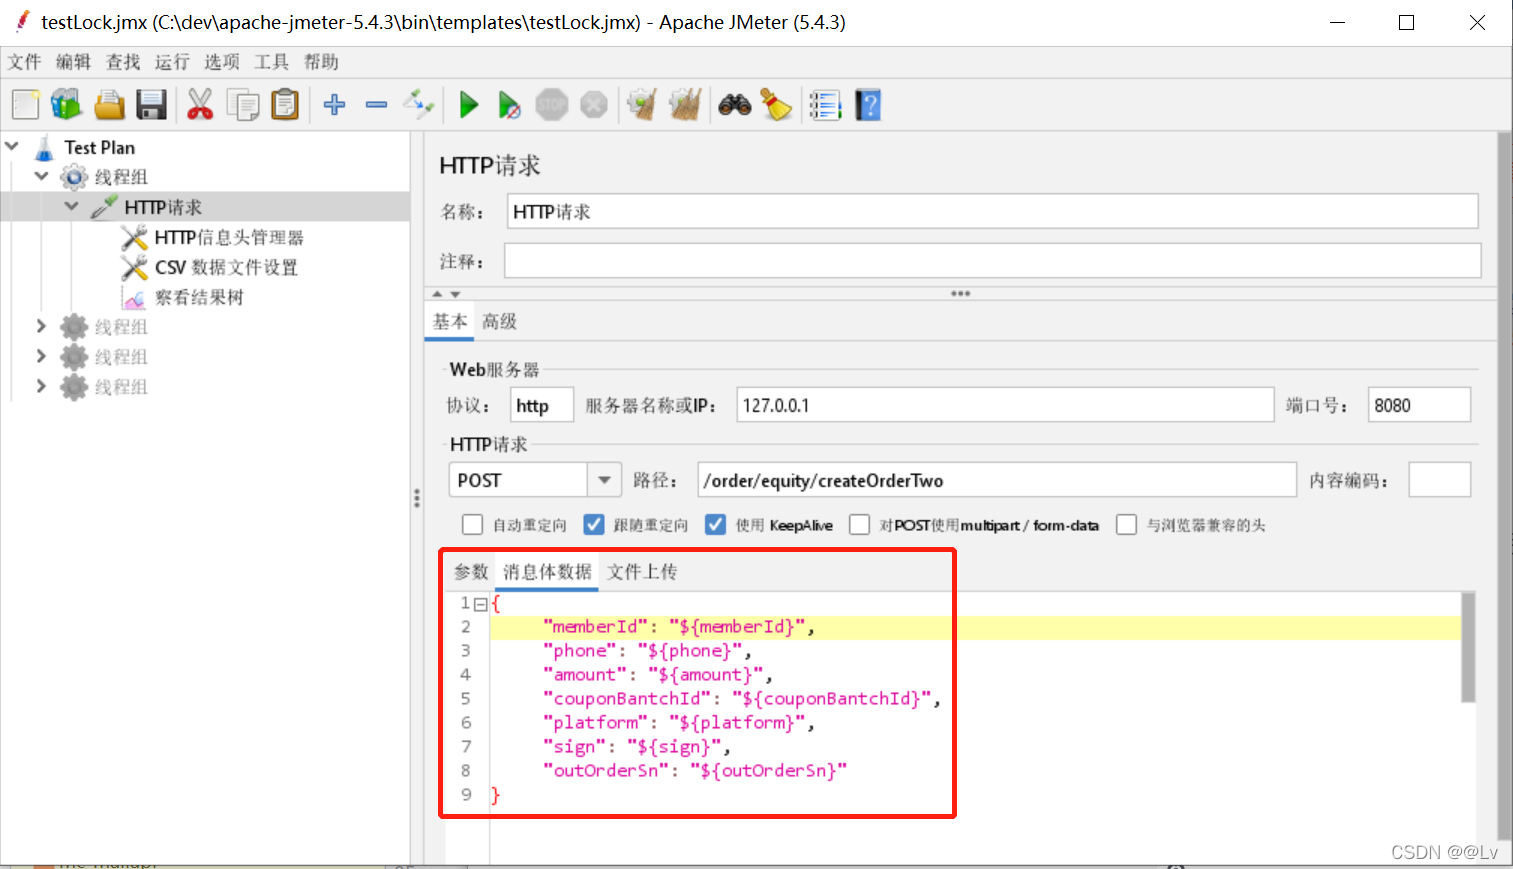Collapse the Test Plan tree node
The height and width of the screenshot is (869, 1513).
click(12, 146)
